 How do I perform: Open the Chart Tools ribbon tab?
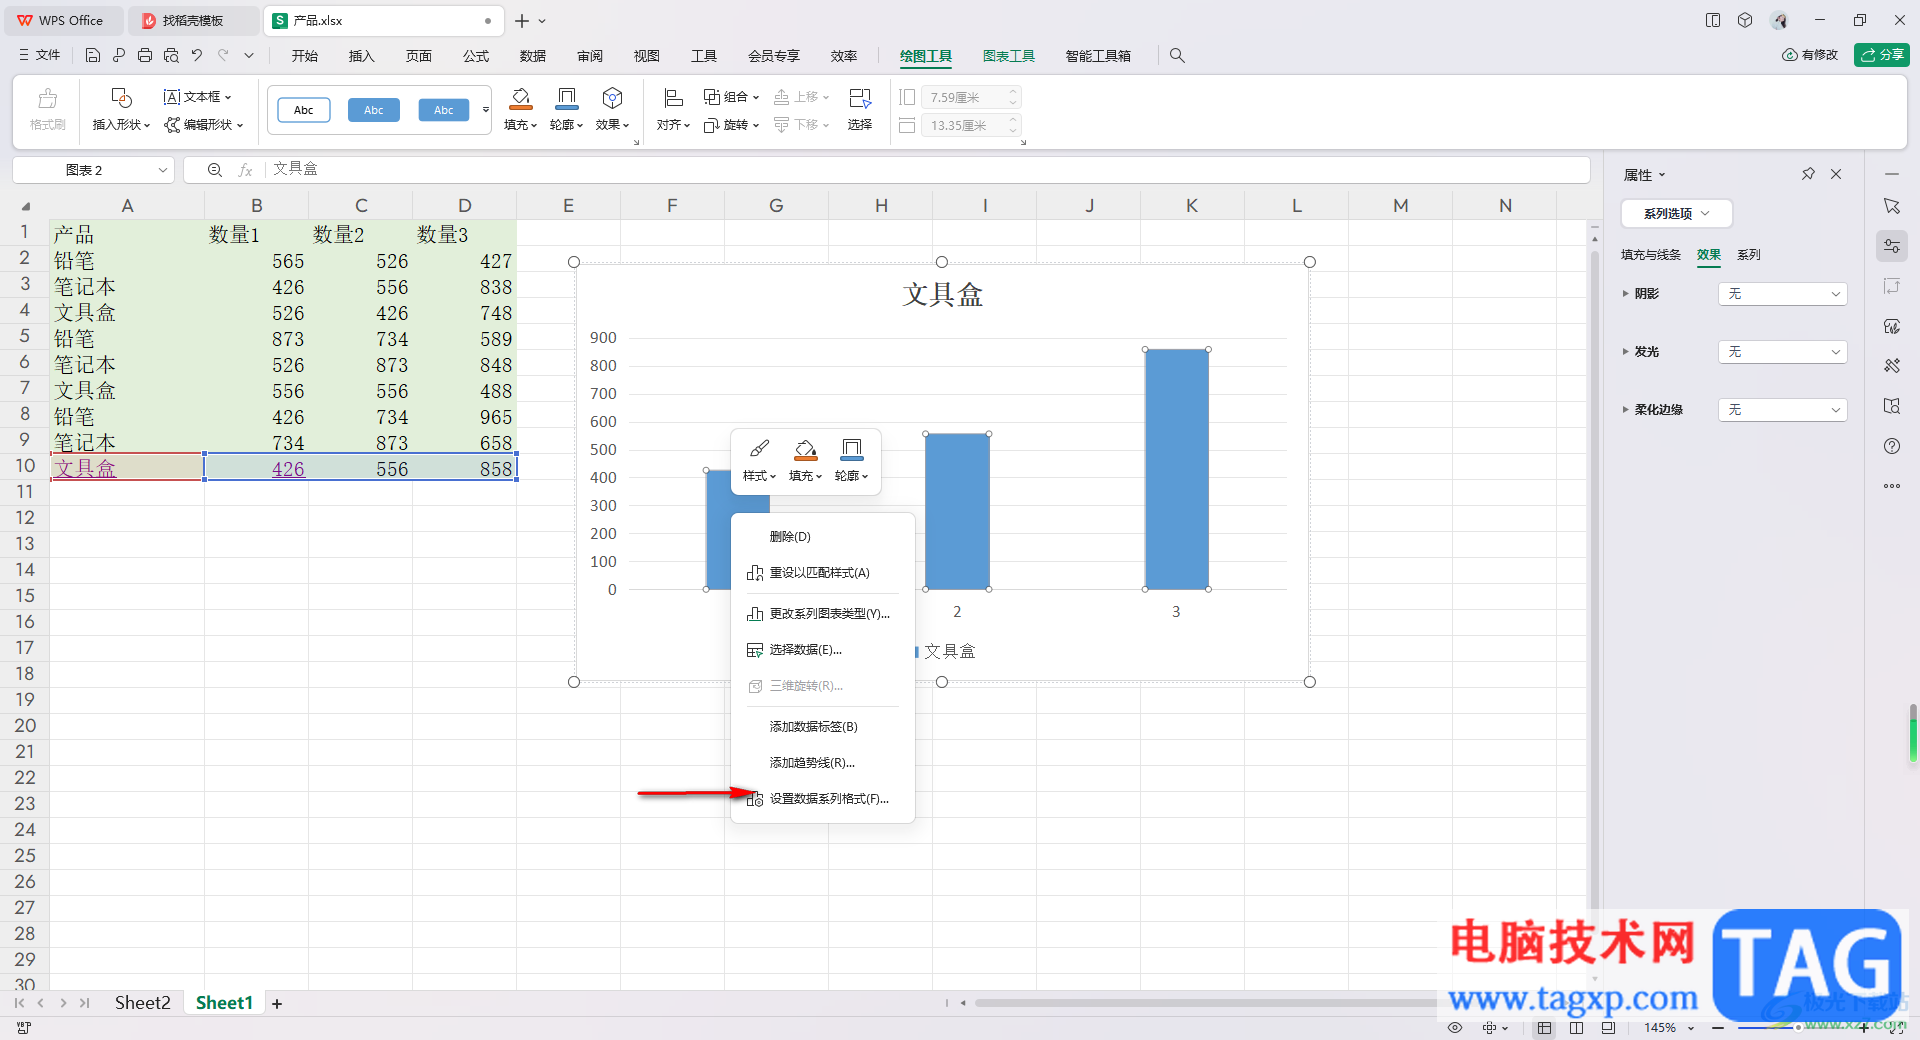[x=1008, y=56]
